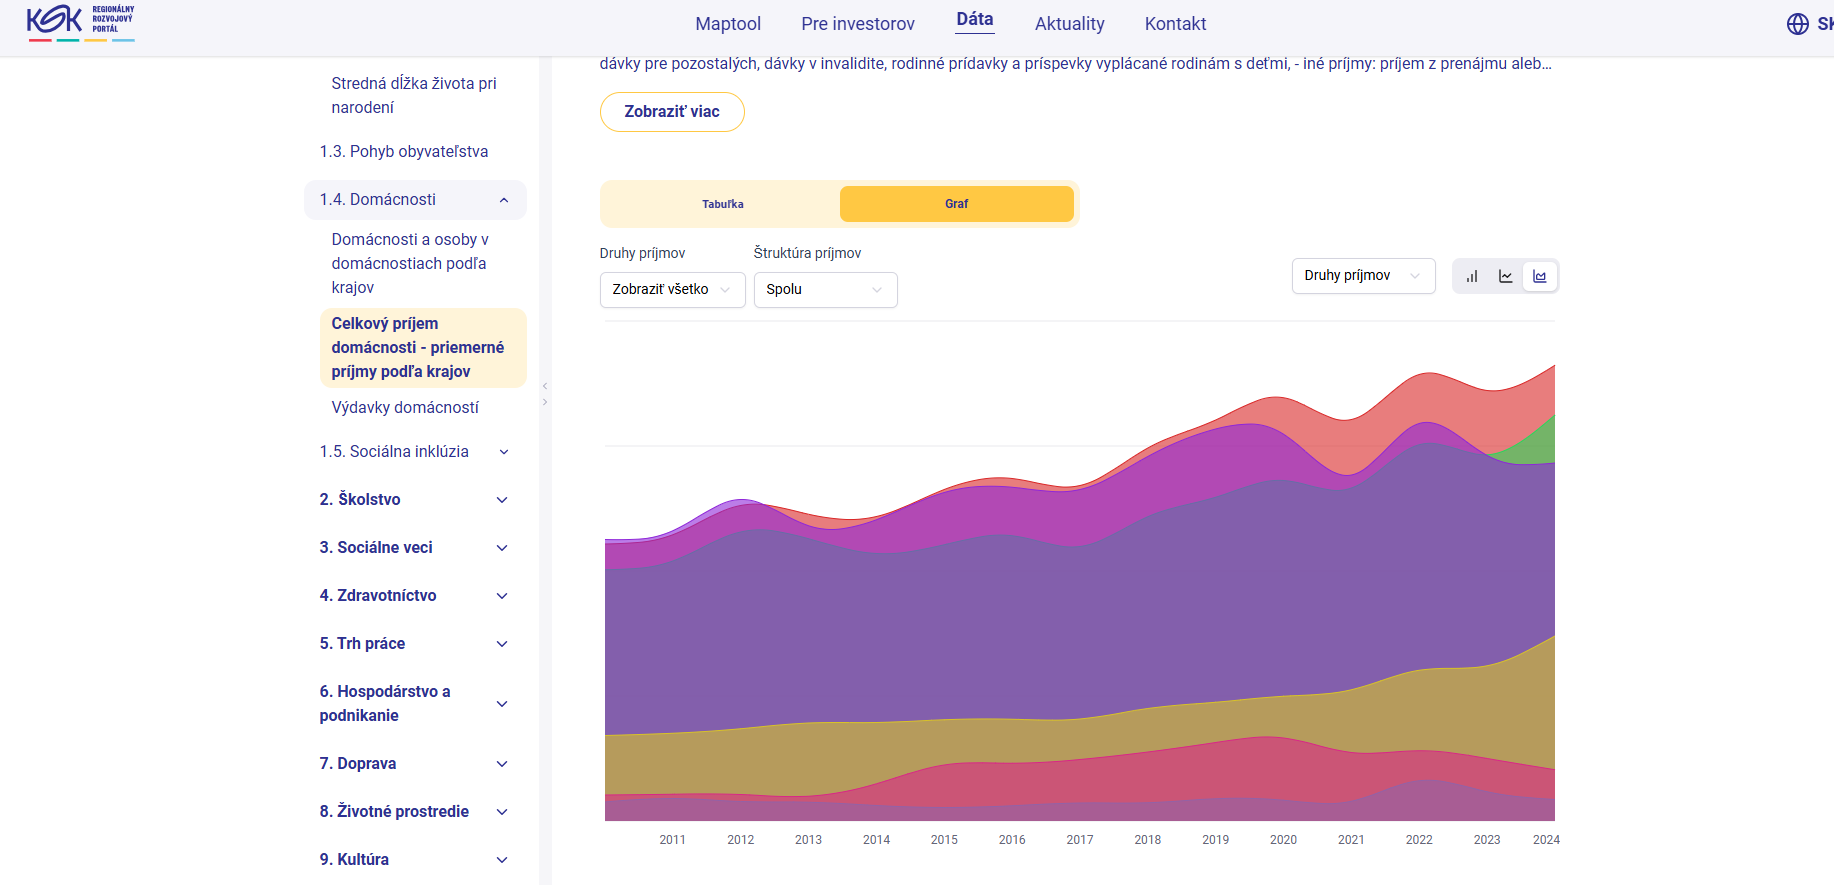Screen dimensions: 1834x885
Task: Switch chart to line chart view
Action: [x=1506, y=276]
